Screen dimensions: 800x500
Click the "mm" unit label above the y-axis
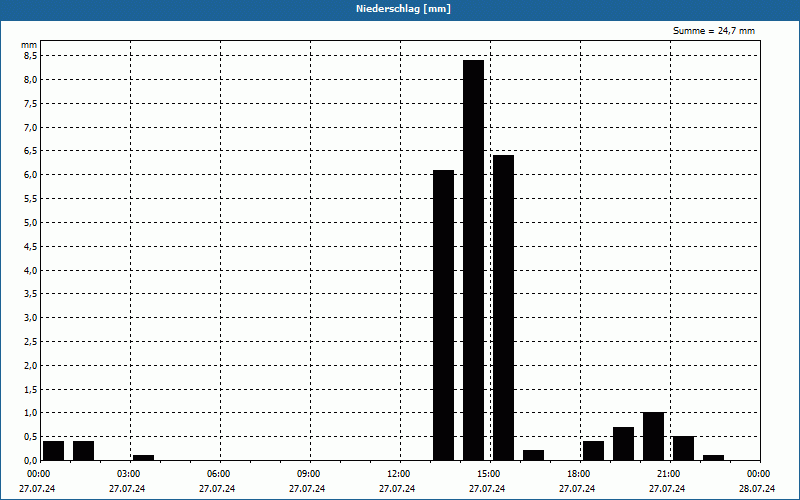(29, 45)
